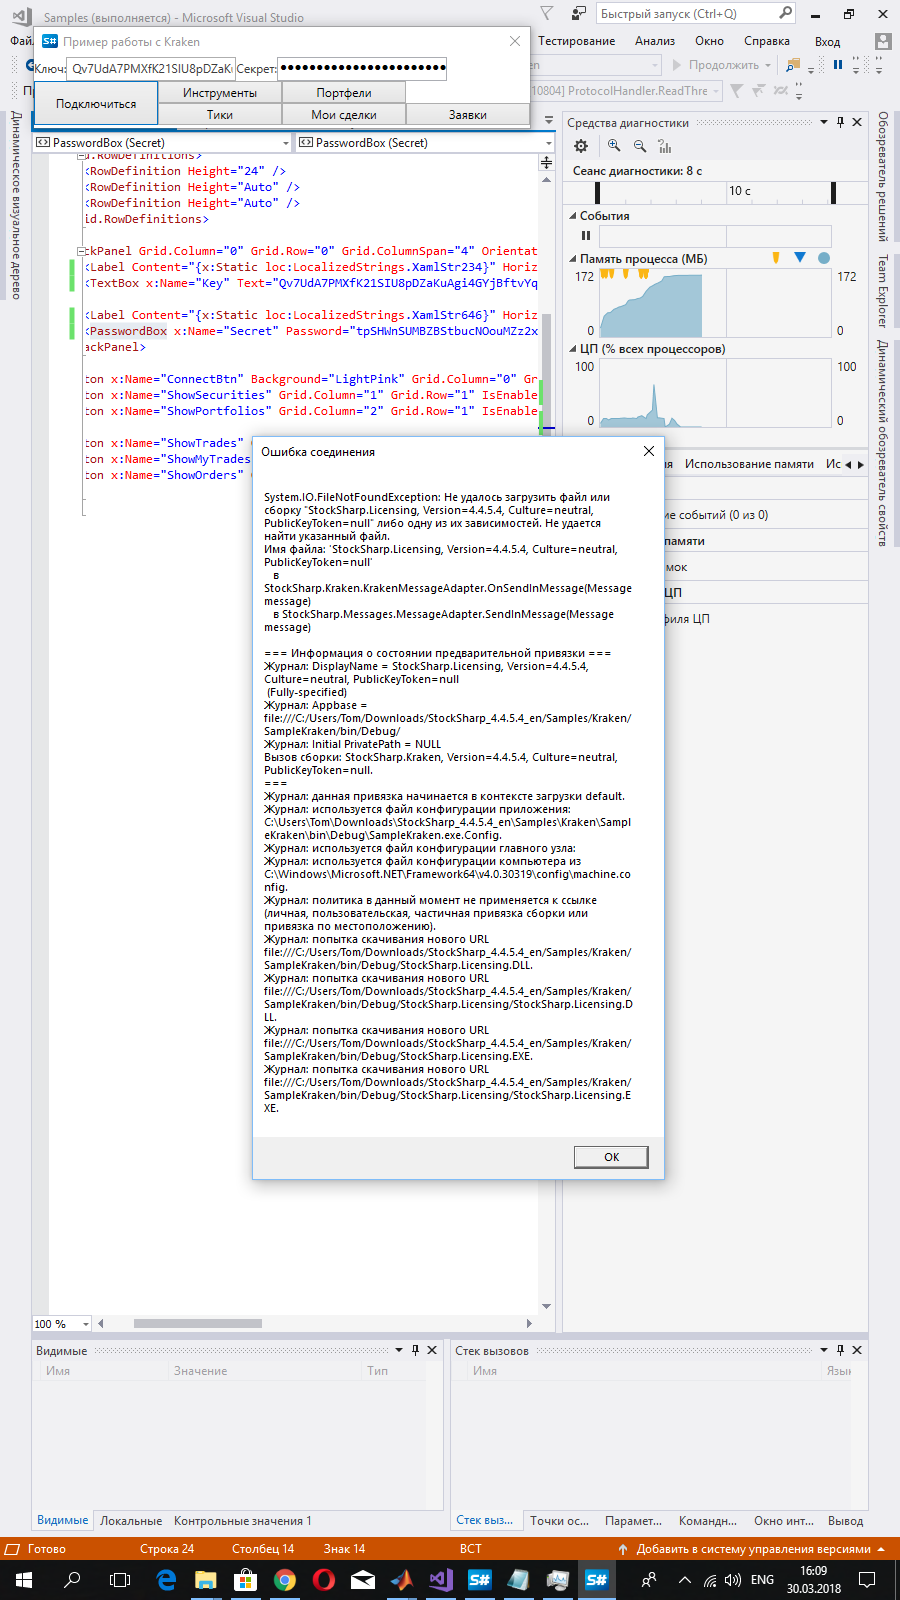Switch to the Локальные tab
Image resolution: width=900 pixels, height=1600 pixels.
pyautogui.click(x=131, y=1521)
